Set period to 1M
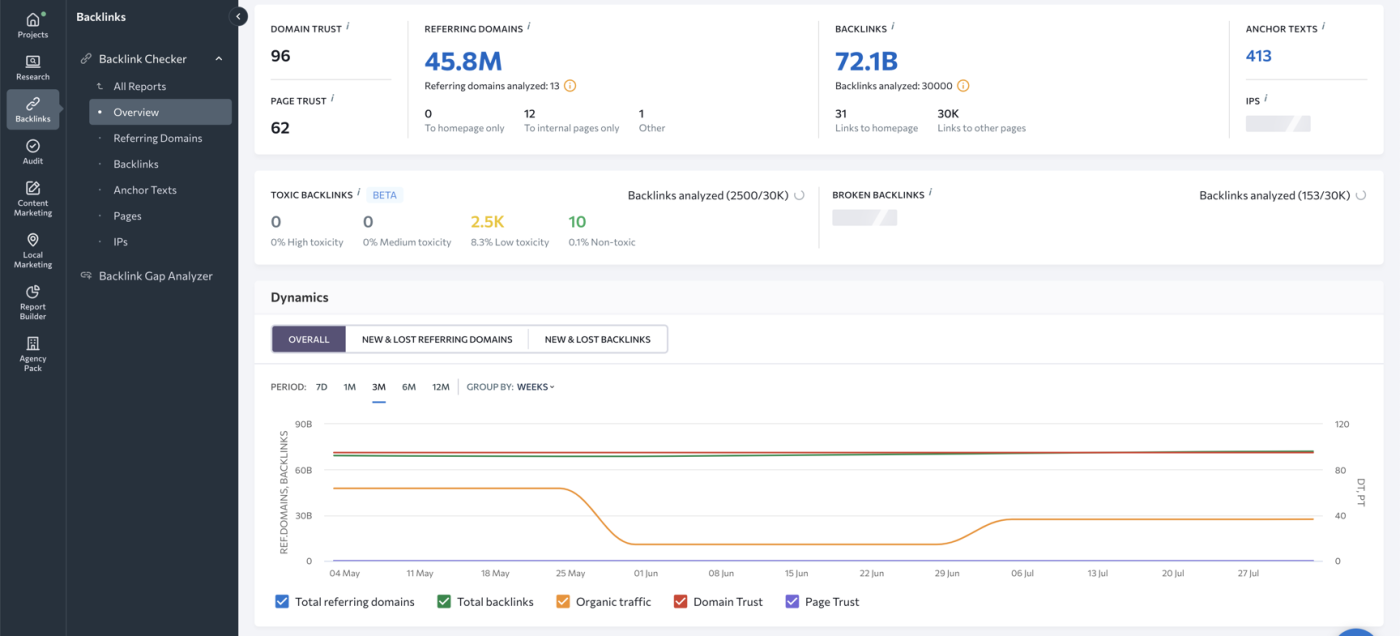The image size is (1400, 636). coord(350,387)
